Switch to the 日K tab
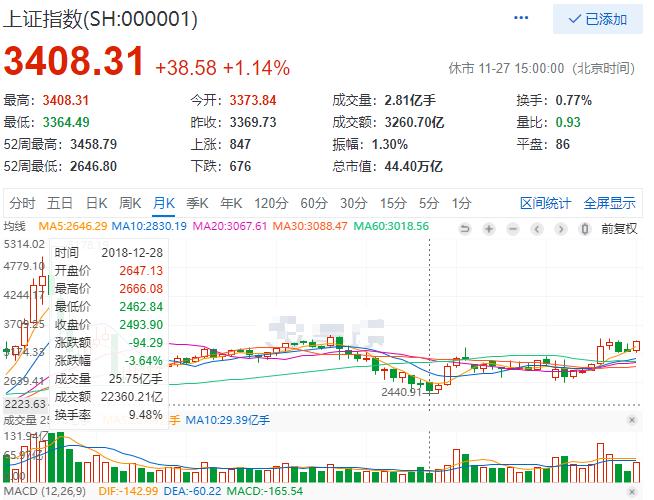654x500 pixels. pos(96,203)
